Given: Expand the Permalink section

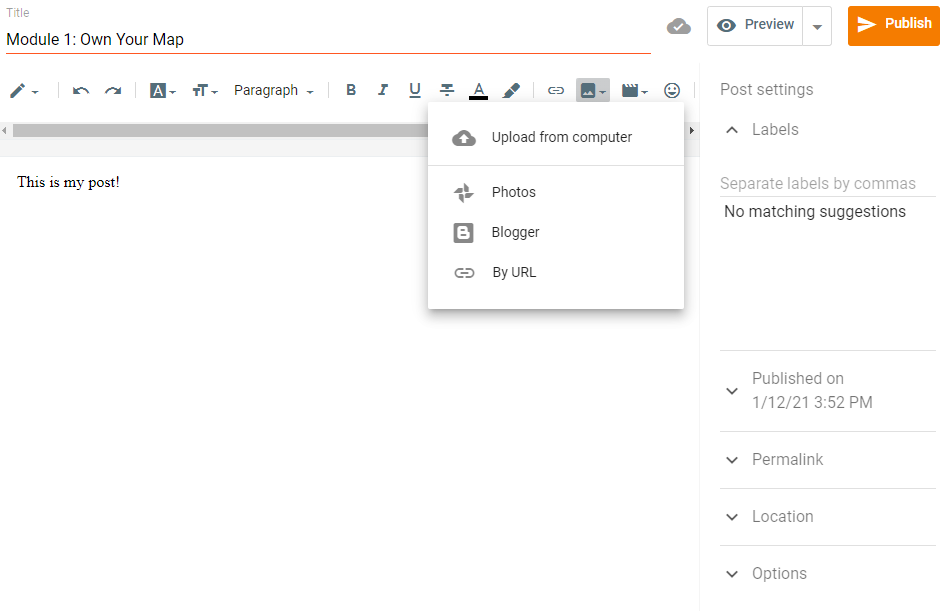Looking at the screenshot, I should coord(787,460).
